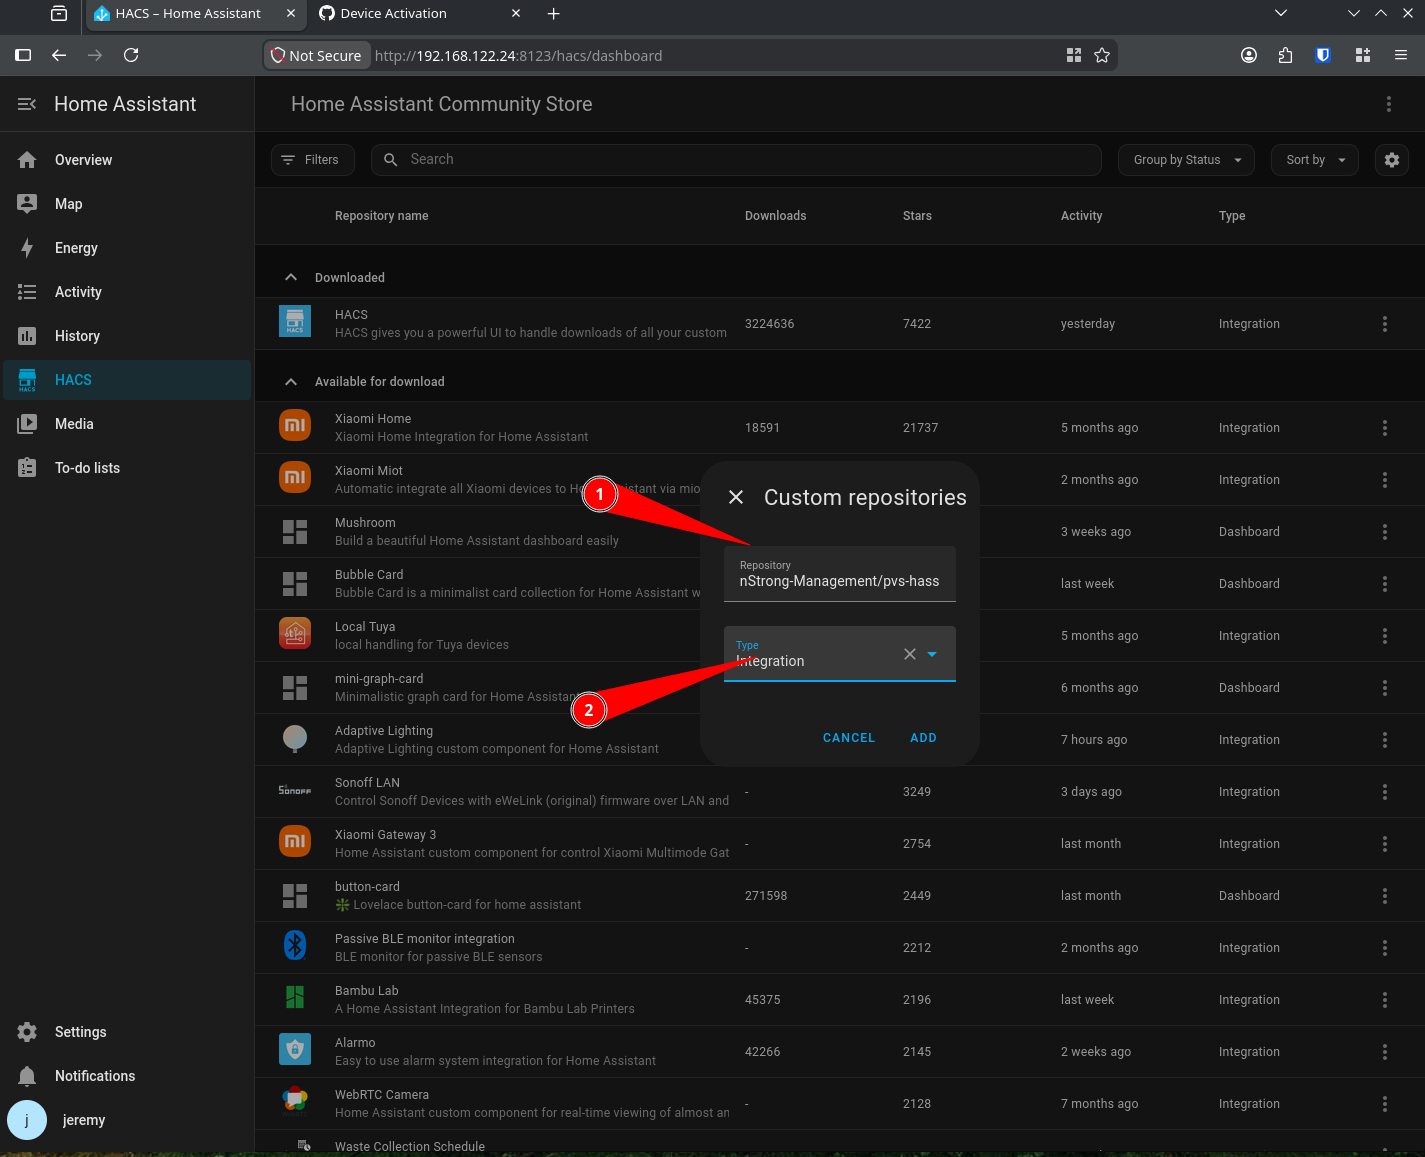The width and height of the screenshot is (1425, 1157).
Task: Click the Xiaomi Miot logo icon
Action: (295, 477)
